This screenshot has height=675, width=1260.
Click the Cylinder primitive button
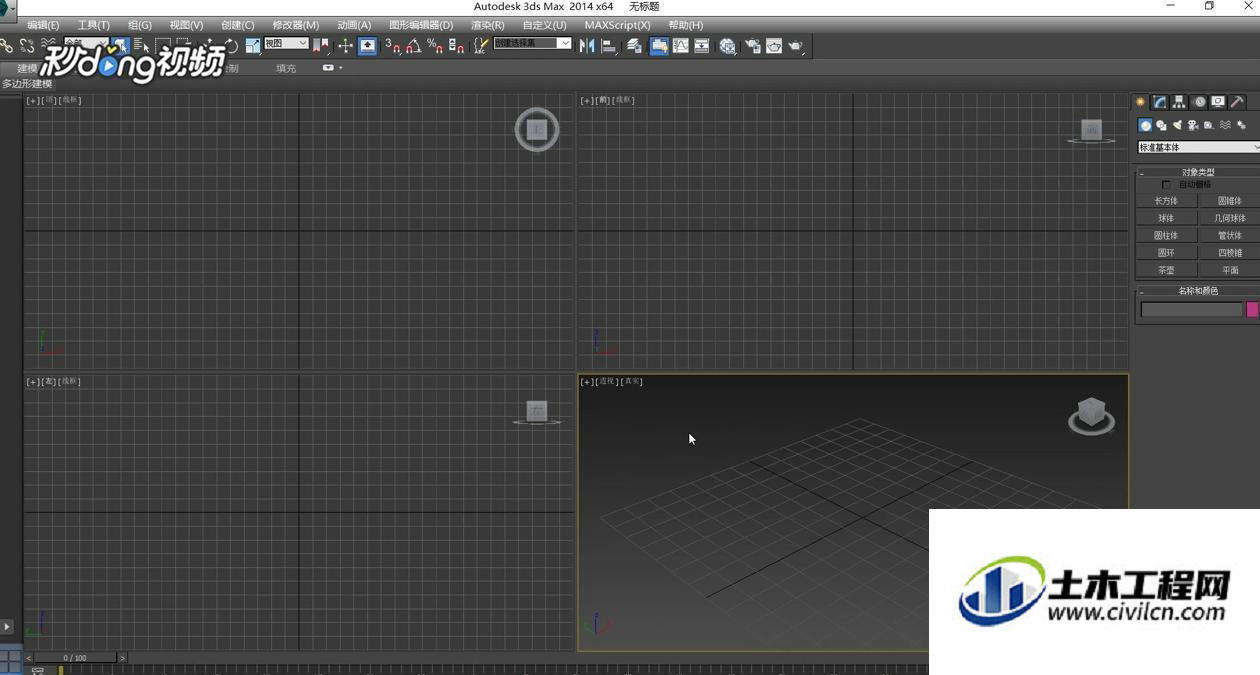[x=1166, y=236]
